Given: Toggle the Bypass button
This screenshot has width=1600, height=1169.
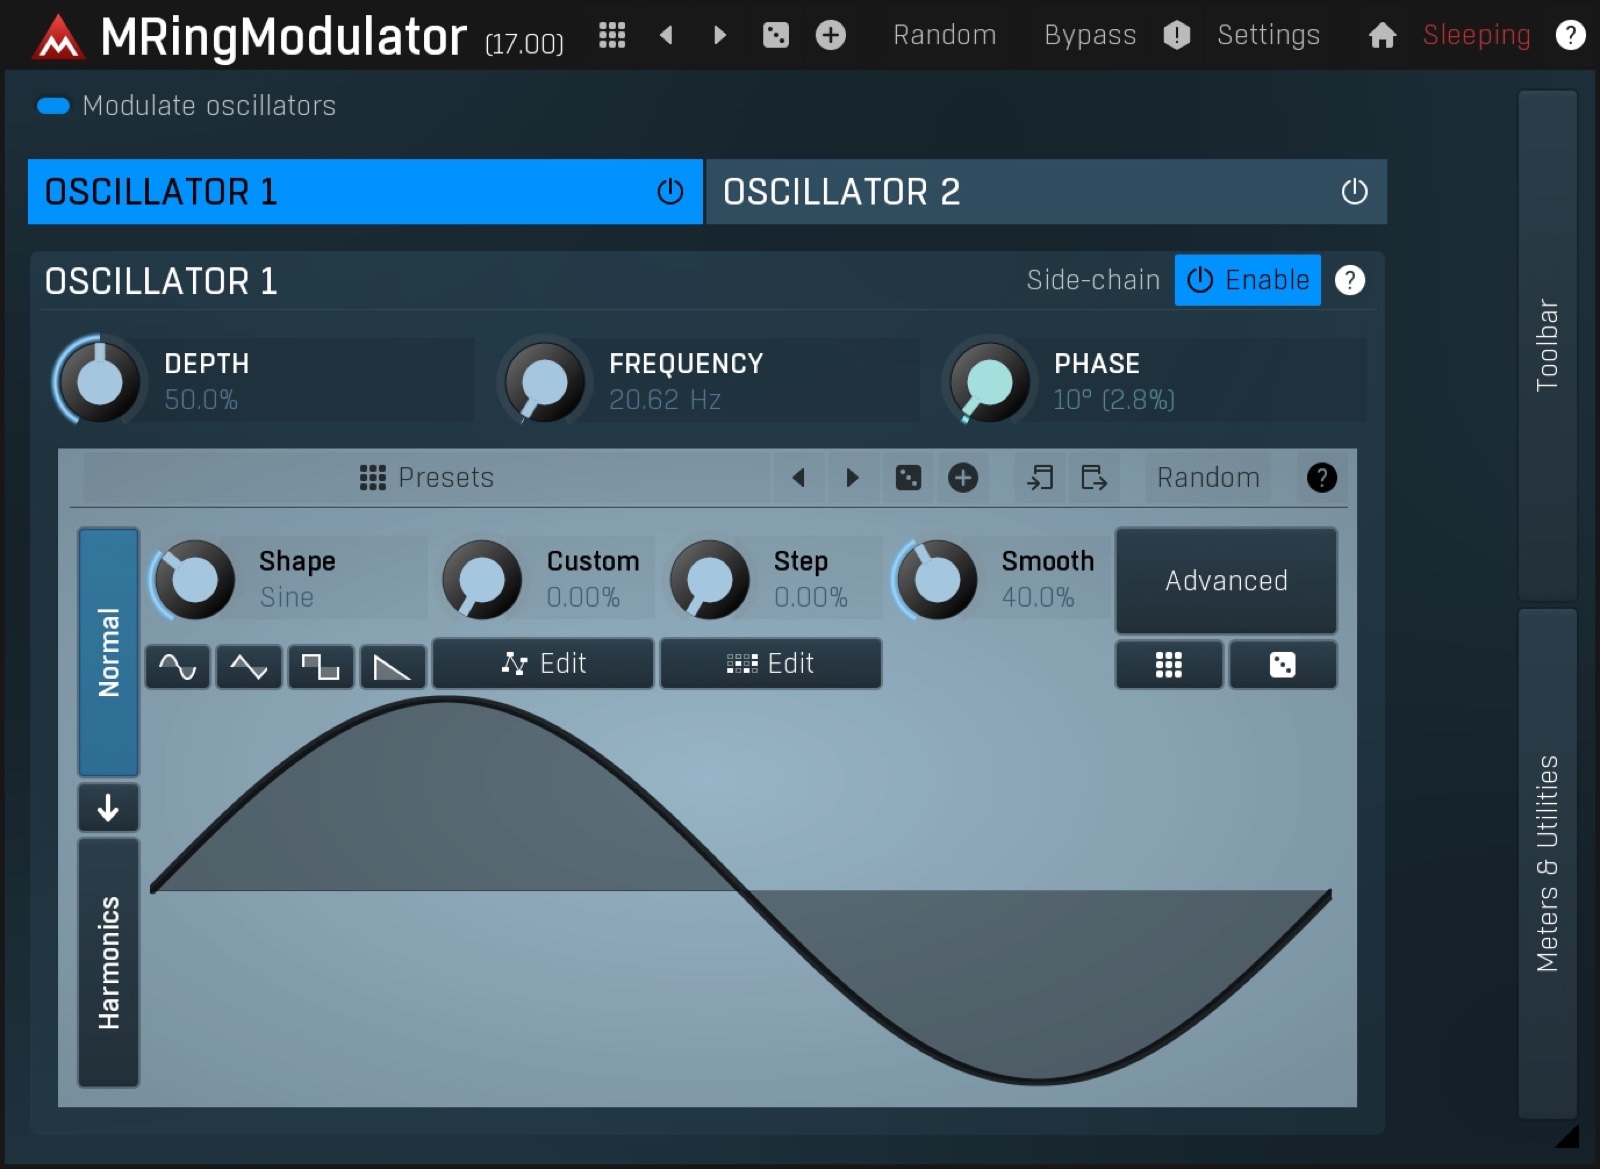Looking at the screenshot, I should pos(1090,35).
